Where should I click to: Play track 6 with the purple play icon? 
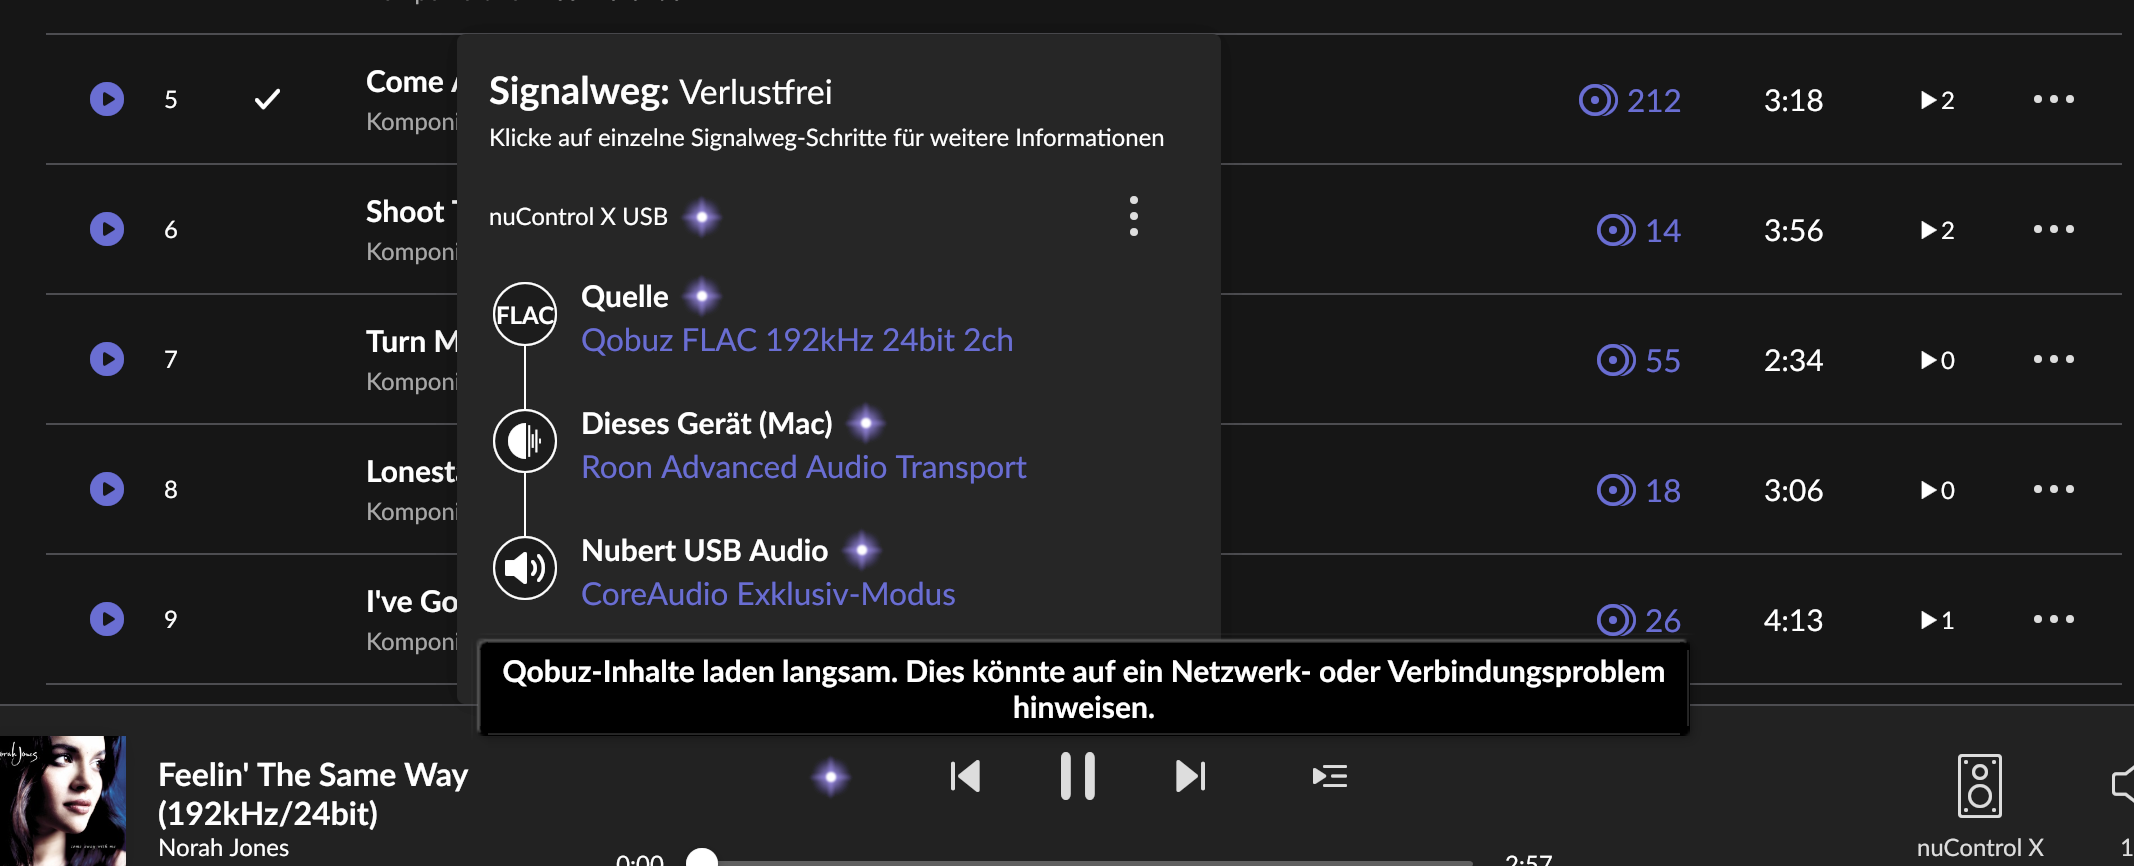(107, 229)
